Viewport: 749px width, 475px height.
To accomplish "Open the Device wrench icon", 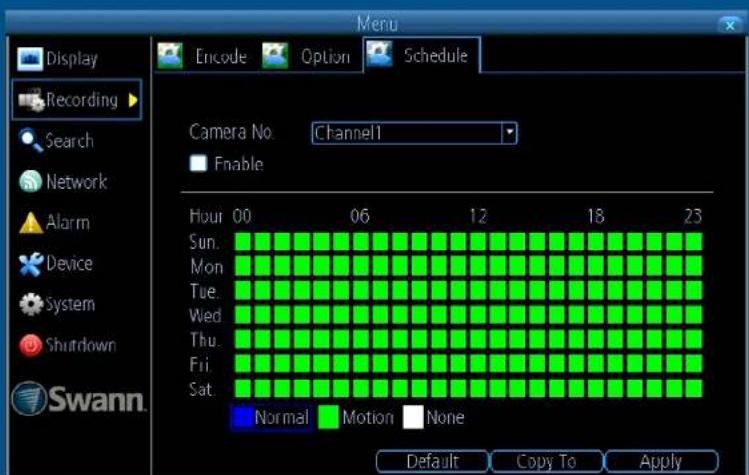I will coord(31,264).
